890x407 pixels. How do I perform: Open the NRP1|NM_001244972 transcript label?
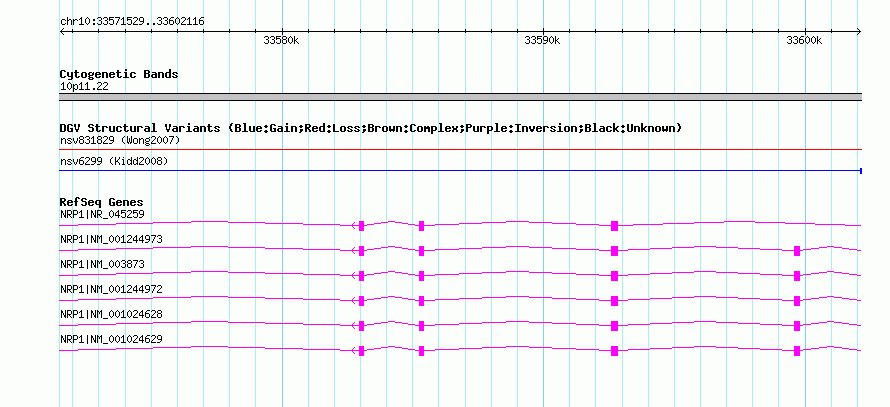point(111,289)
